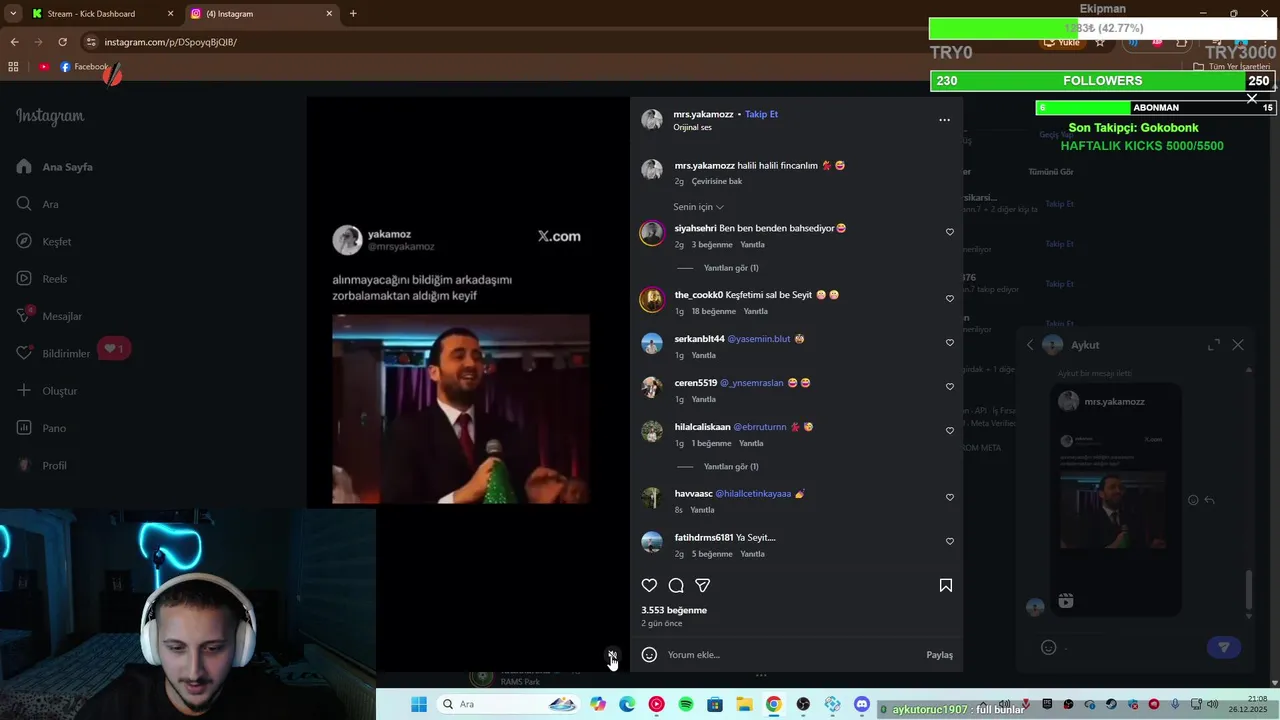Expand Senin için comment filter dropdown
Image resolution: width=1280 pixels, height=720 pixels.
[x=698, y=207]
